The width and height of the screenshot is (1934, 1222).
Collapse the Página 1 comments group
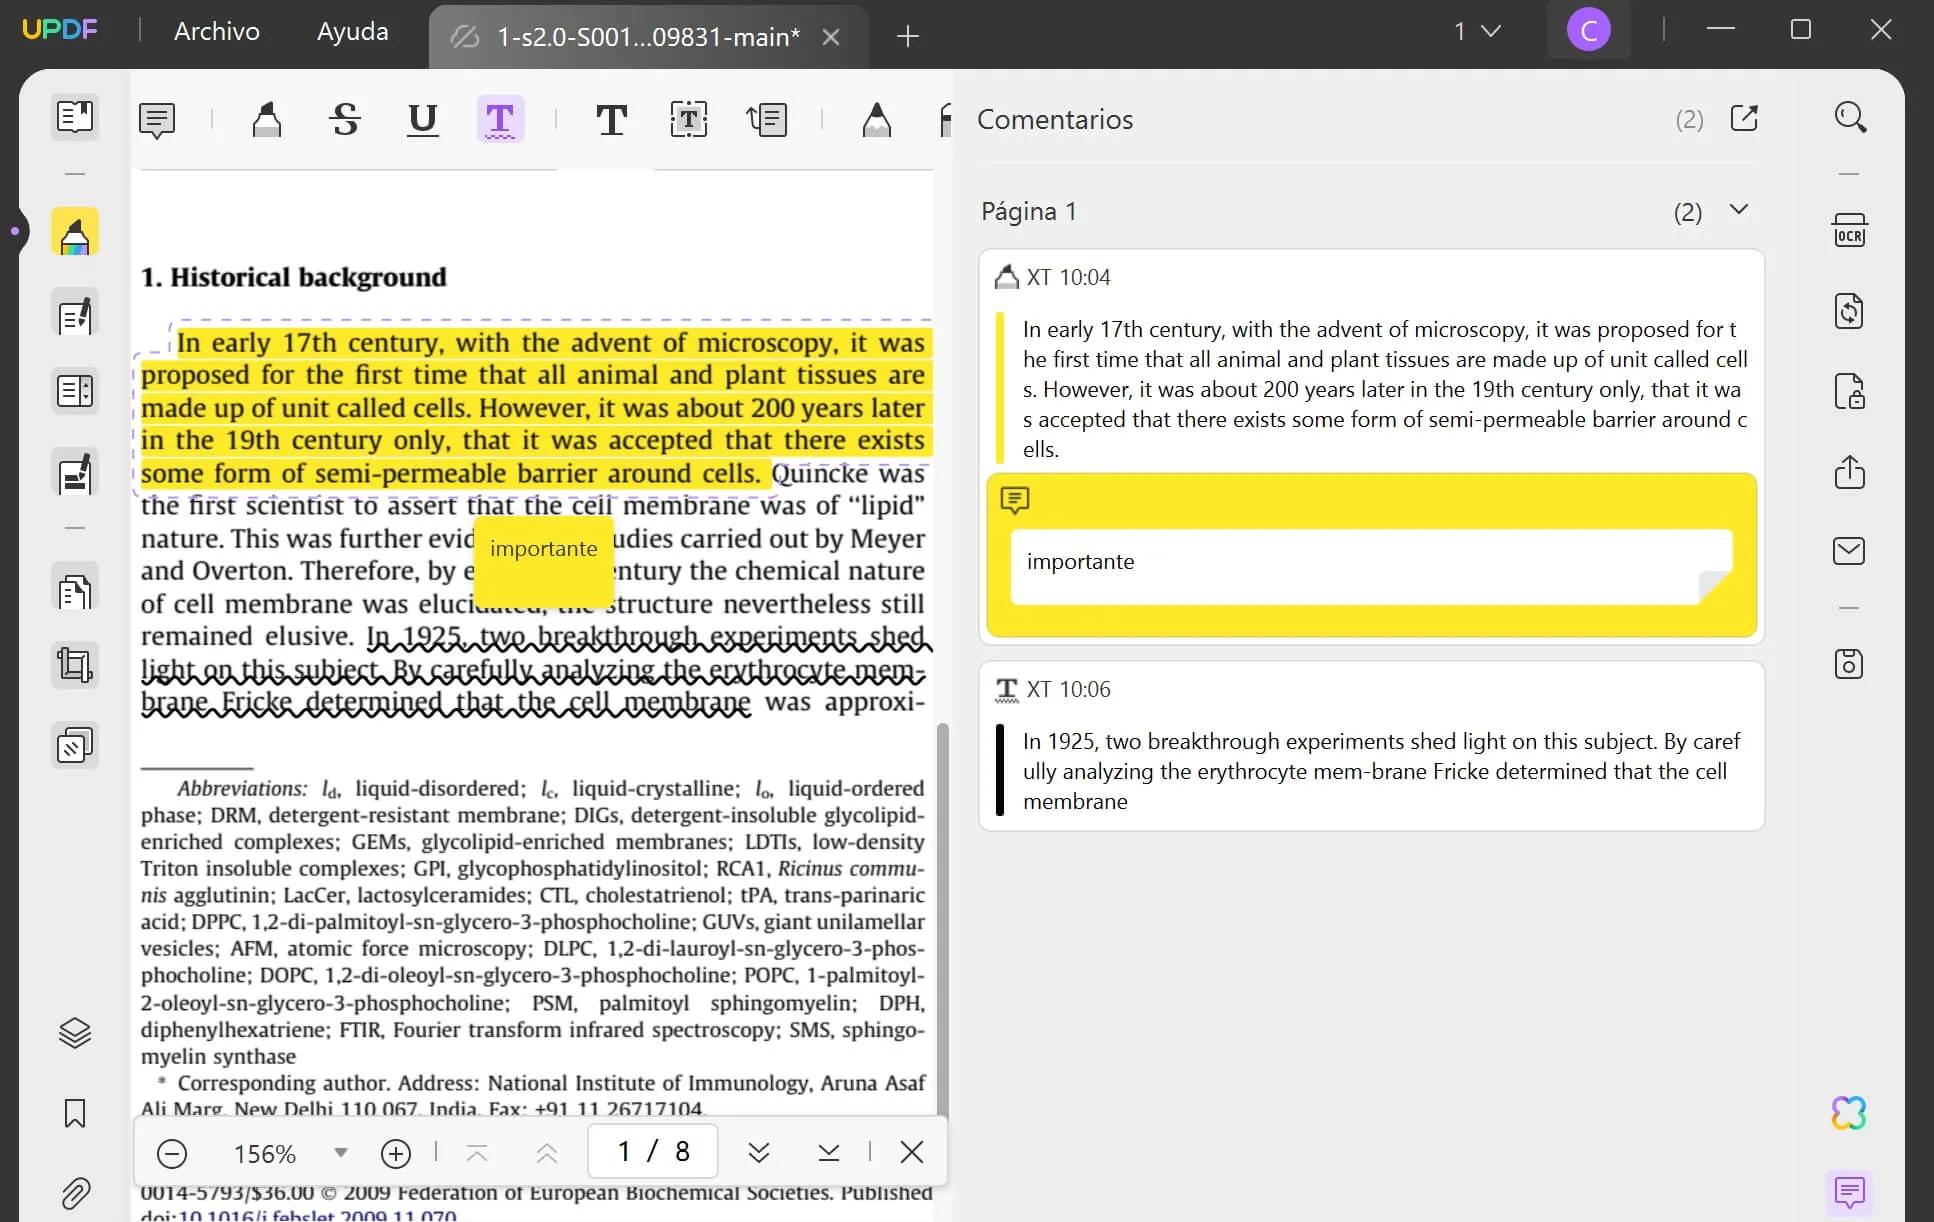(1739, 209)
